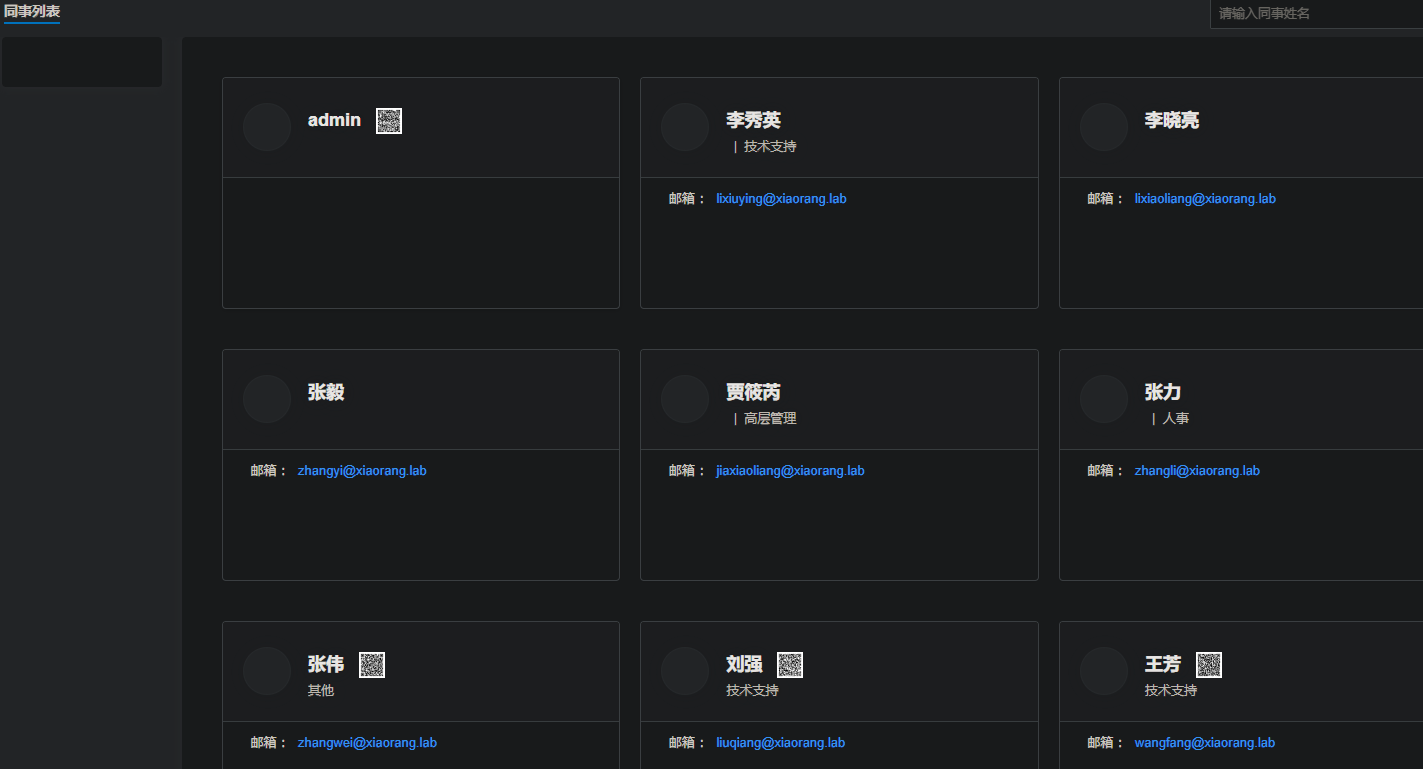This screenshot has height=769, width=1423.
Task: Open email link liuqiang@xiaorang.lab
Action: point(781,743)
